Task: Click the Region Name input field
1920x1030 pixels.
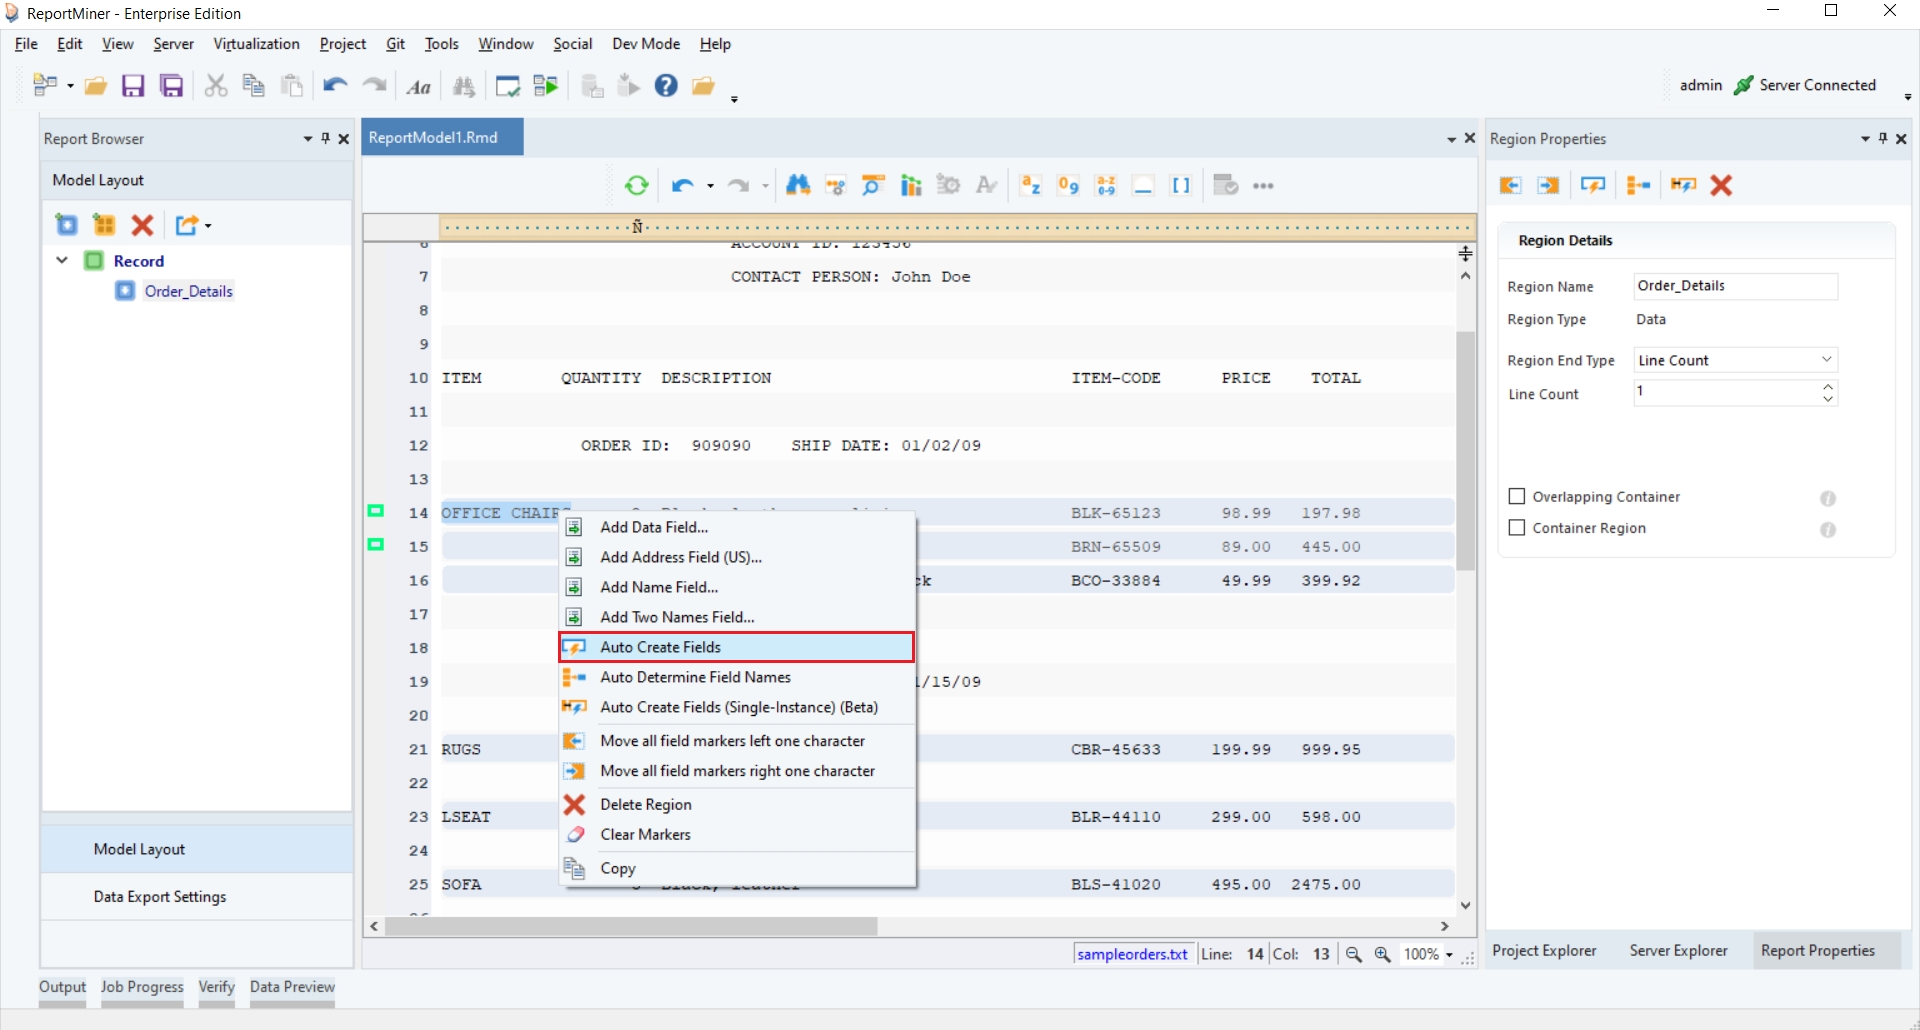Action: point(1735,286)
